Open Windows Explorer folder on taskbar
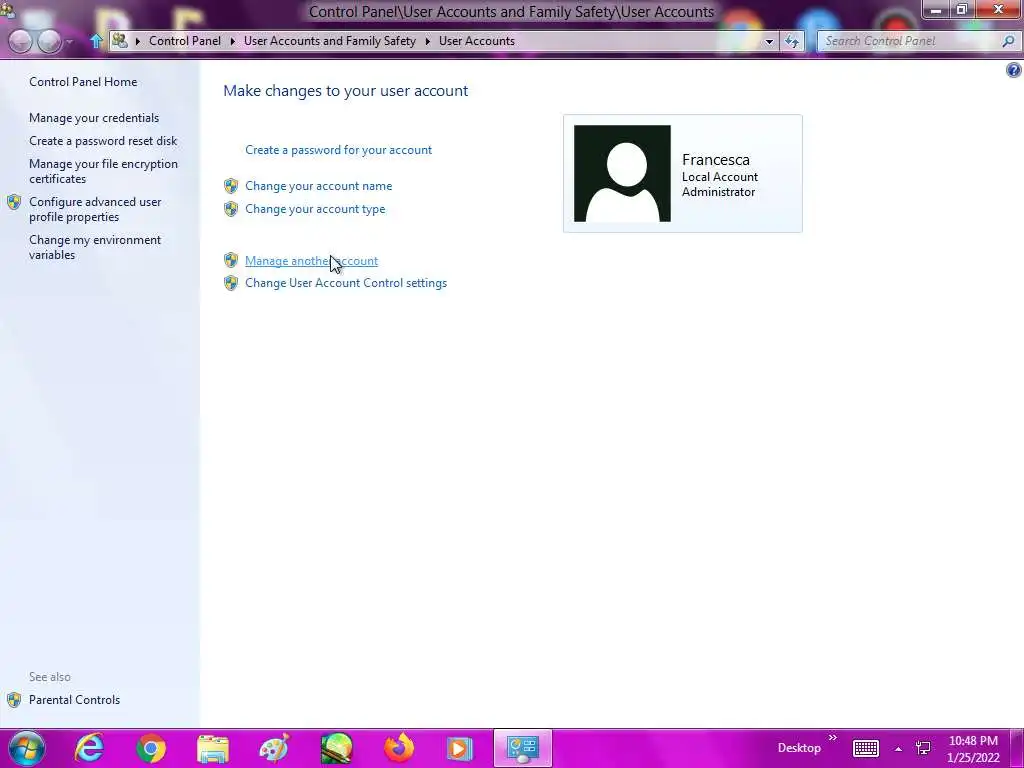Image resolution: width=1024 pixels, height=768 pixels. pos(213,749)
